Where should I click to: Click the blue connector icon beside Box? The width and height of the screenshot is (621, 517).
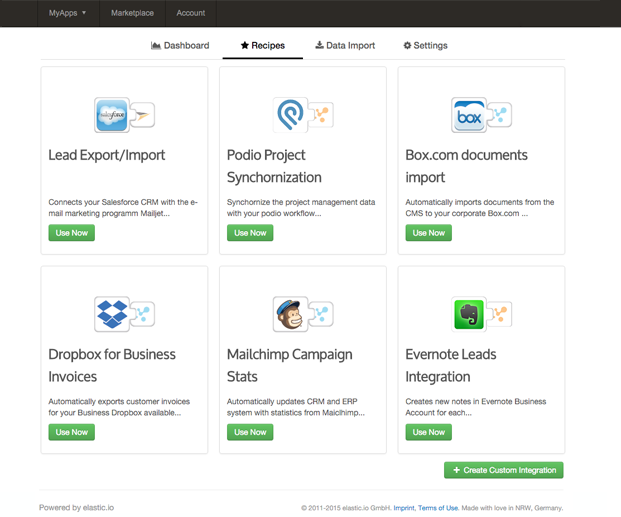pos(499,115)
